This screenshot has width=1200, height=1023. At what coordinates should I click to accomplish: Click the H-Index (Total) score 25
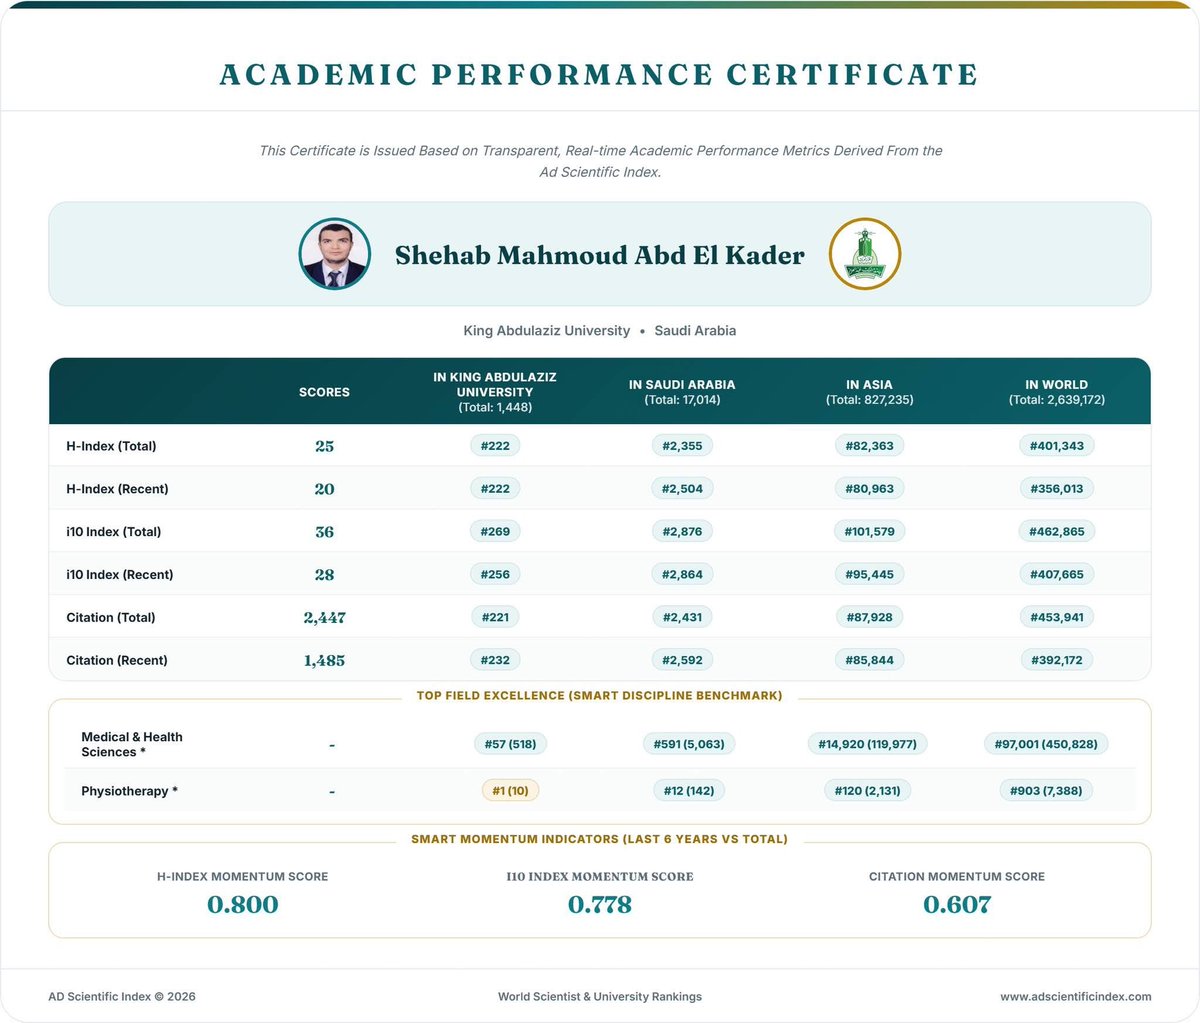[324, 446]
